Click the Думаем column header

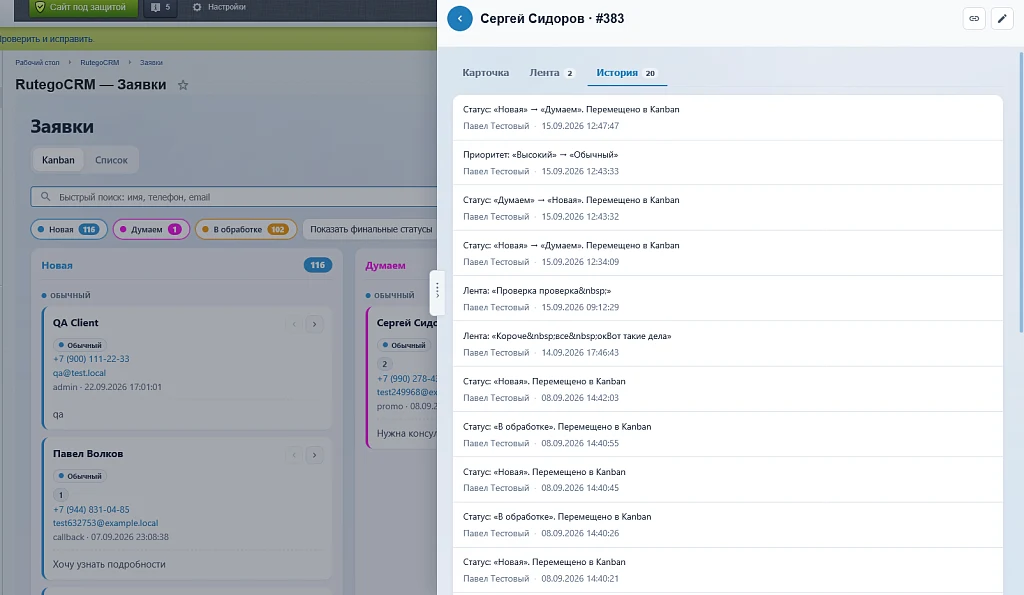point(385,266)
